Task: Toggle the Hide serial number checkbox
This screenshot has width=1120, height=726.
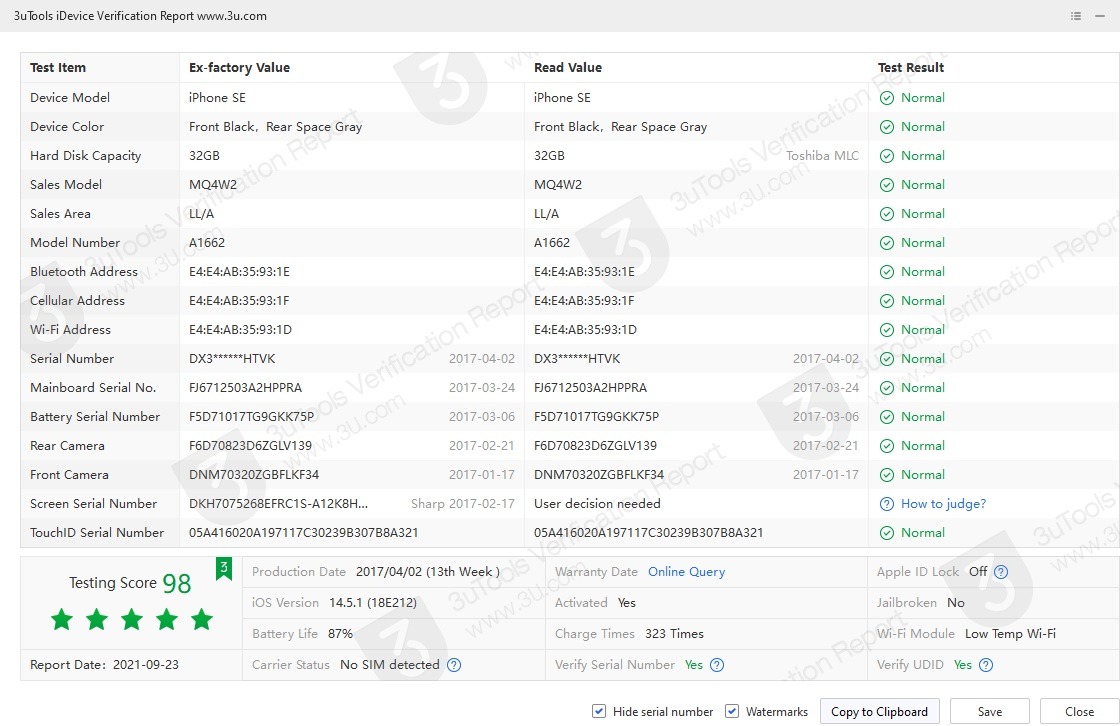Action: pos(599,711)
